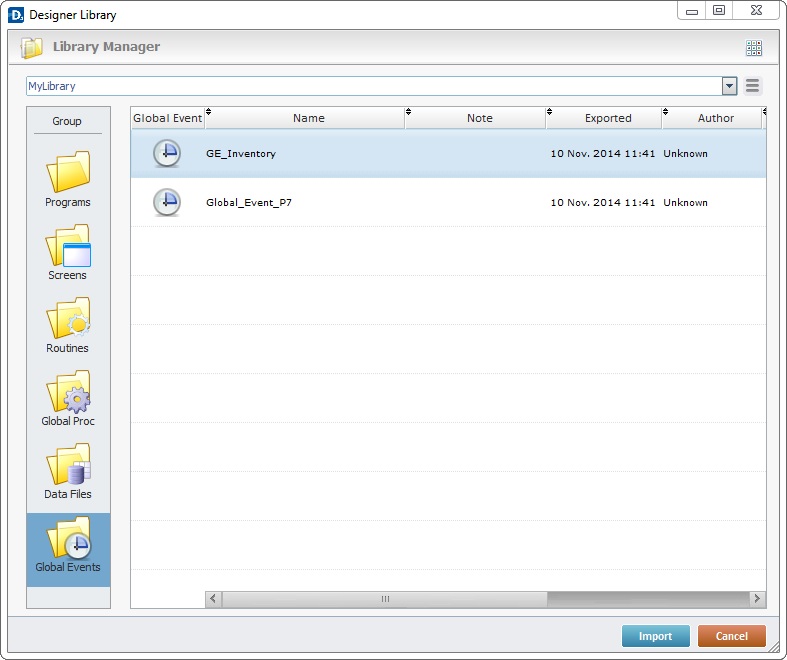The image size is (787, 660).
Task: Click the Library Manager folder icon
Action: tap(32, 48)
